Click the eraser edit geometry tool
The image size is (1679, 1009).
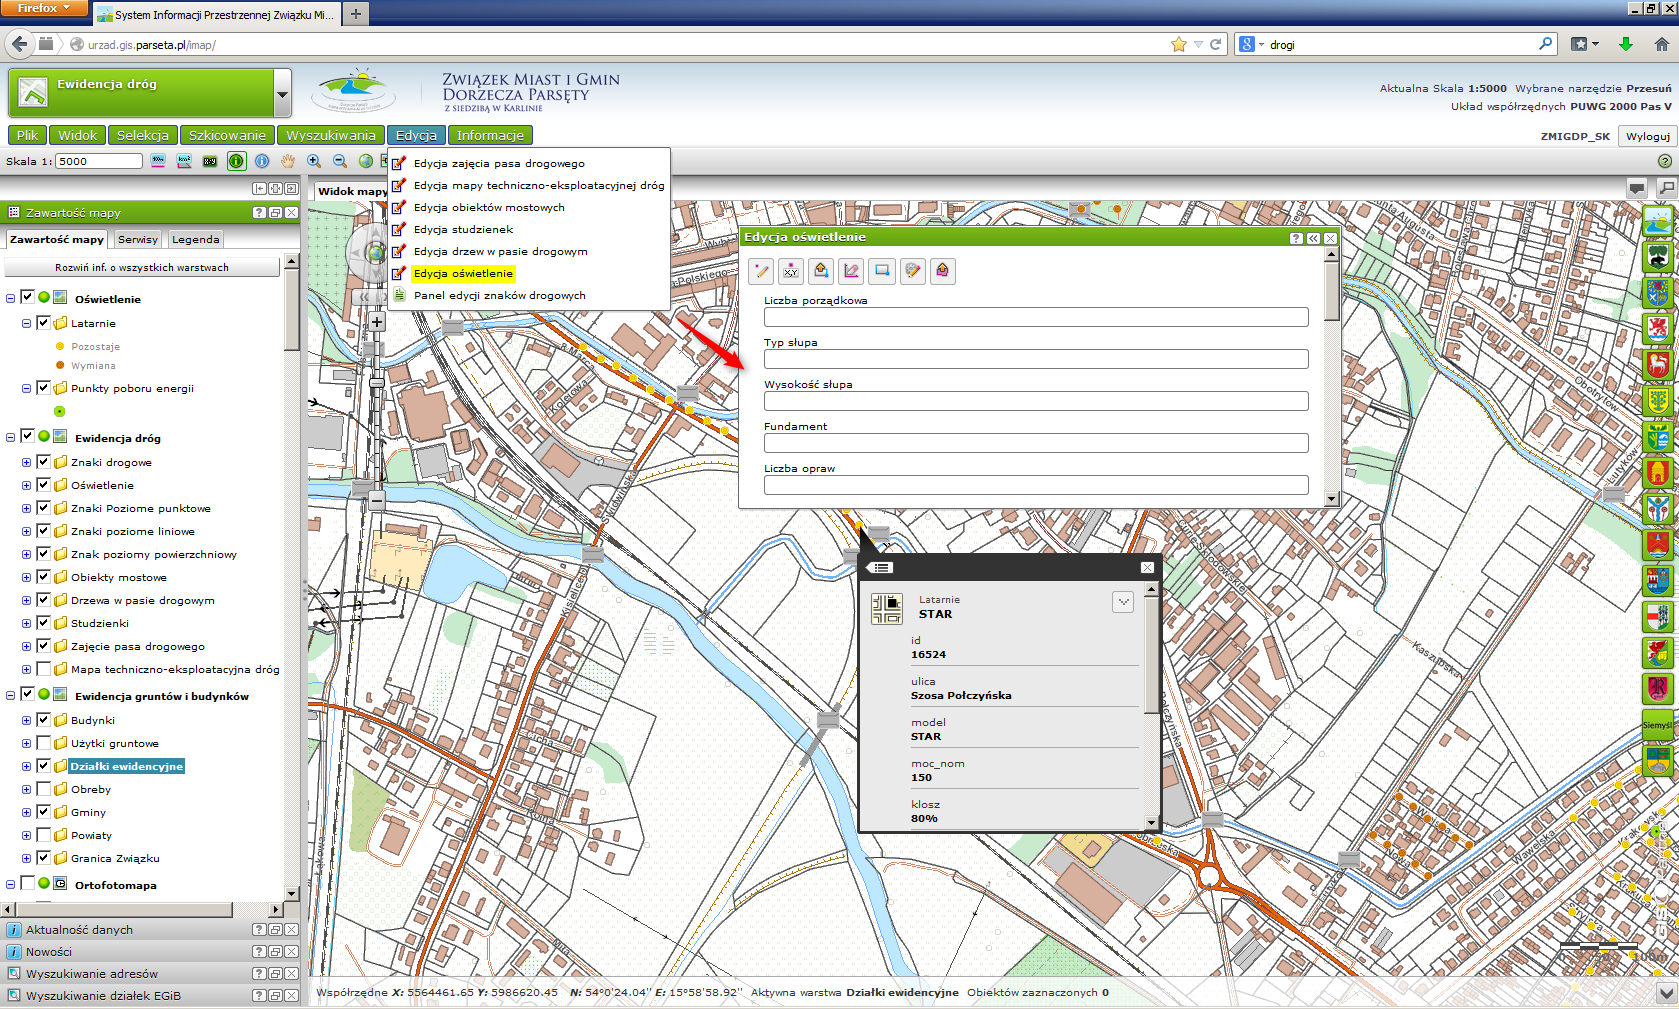tap(852, 271)
